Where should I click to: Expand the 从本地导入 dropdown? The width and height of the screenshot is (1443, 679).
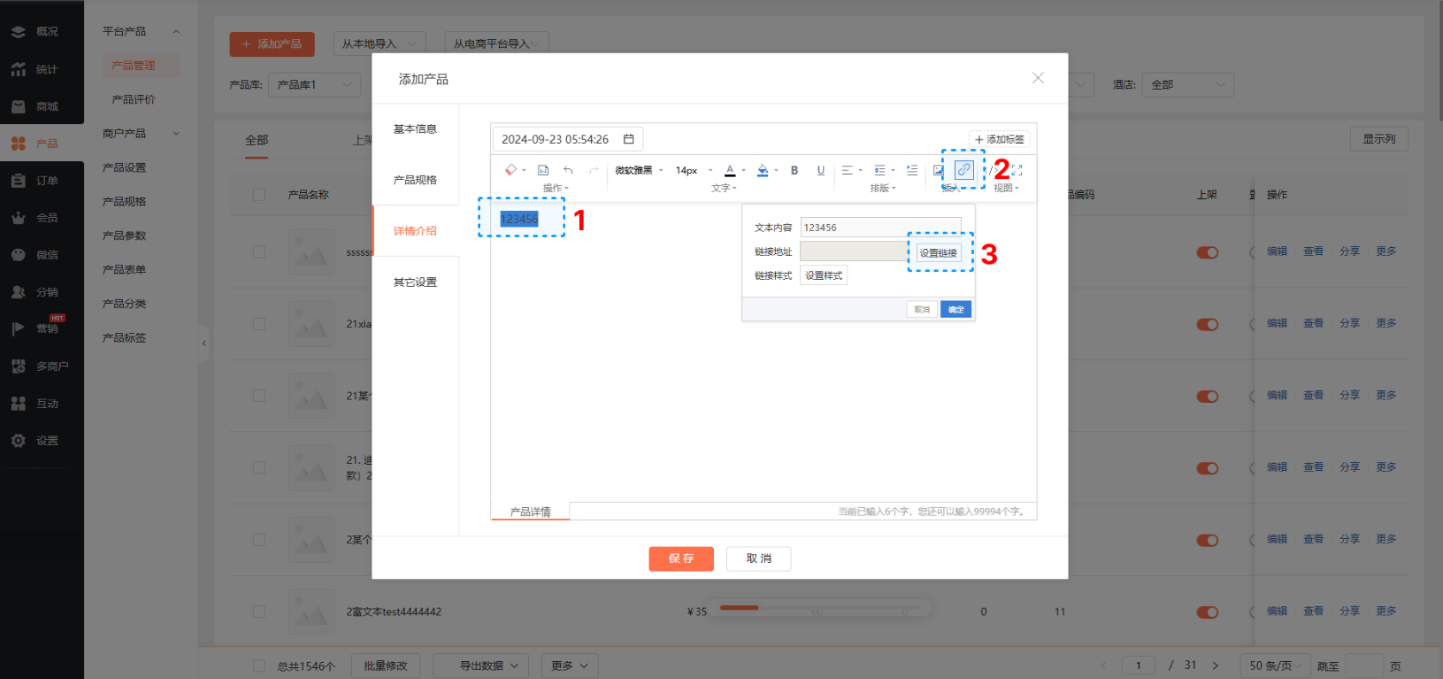pos(379,44)
